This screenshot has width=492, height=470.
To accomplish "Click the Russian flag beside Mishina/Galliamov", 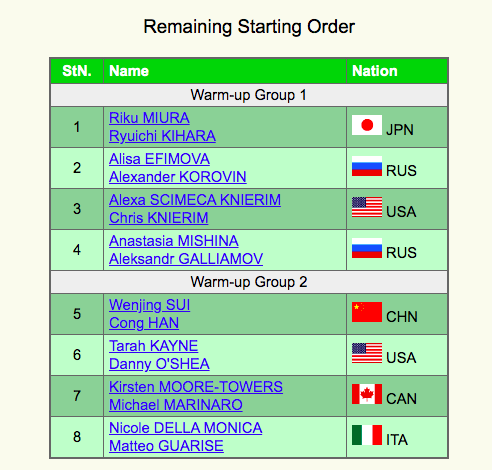I will [x=367, y=248].
